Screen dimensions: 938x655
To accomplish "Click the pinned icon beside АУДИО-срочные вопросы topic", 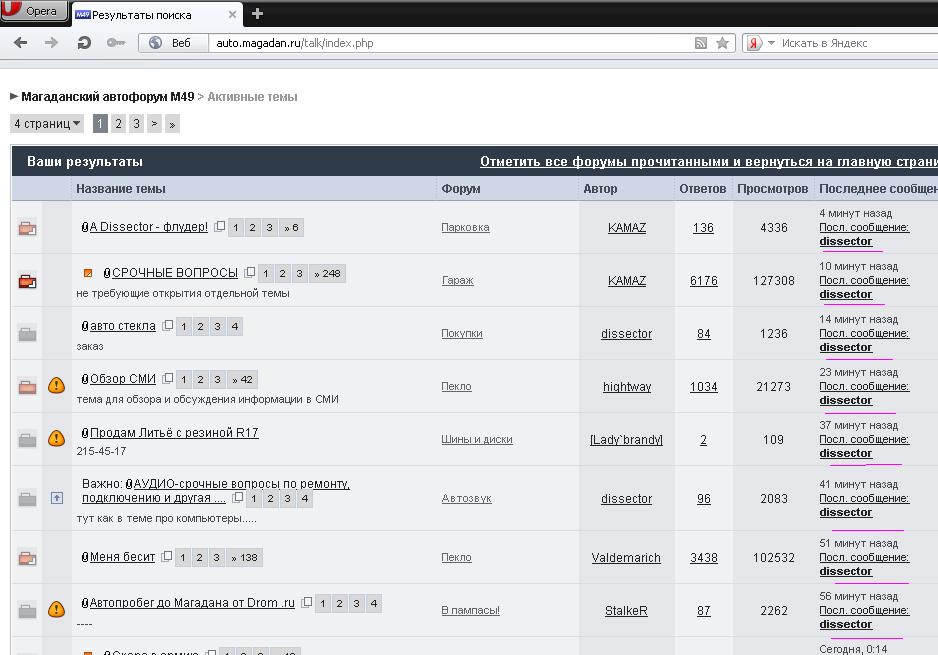I will pyautogui.click(x=57, y=498).
